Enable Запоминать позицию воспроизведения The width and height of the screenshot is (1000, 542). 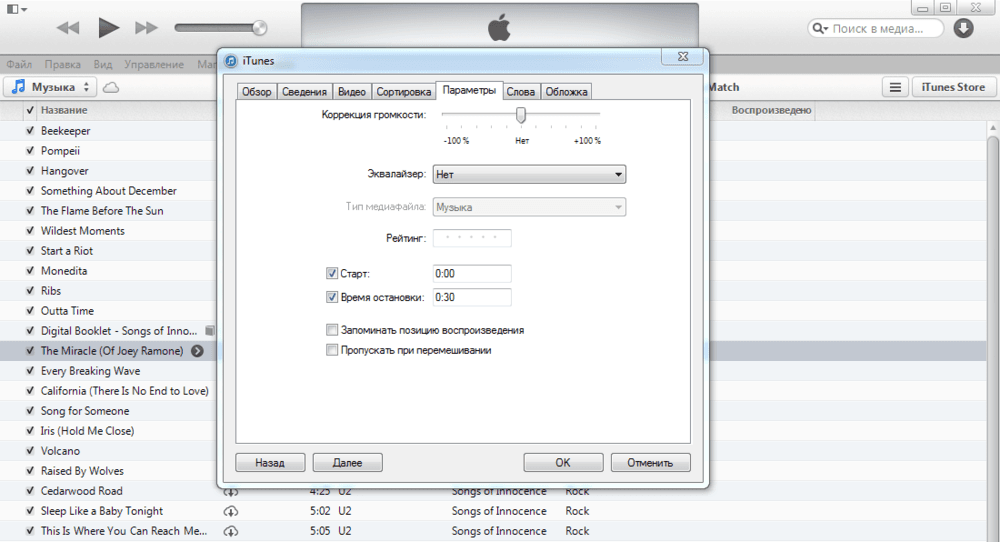pos(332,330)
